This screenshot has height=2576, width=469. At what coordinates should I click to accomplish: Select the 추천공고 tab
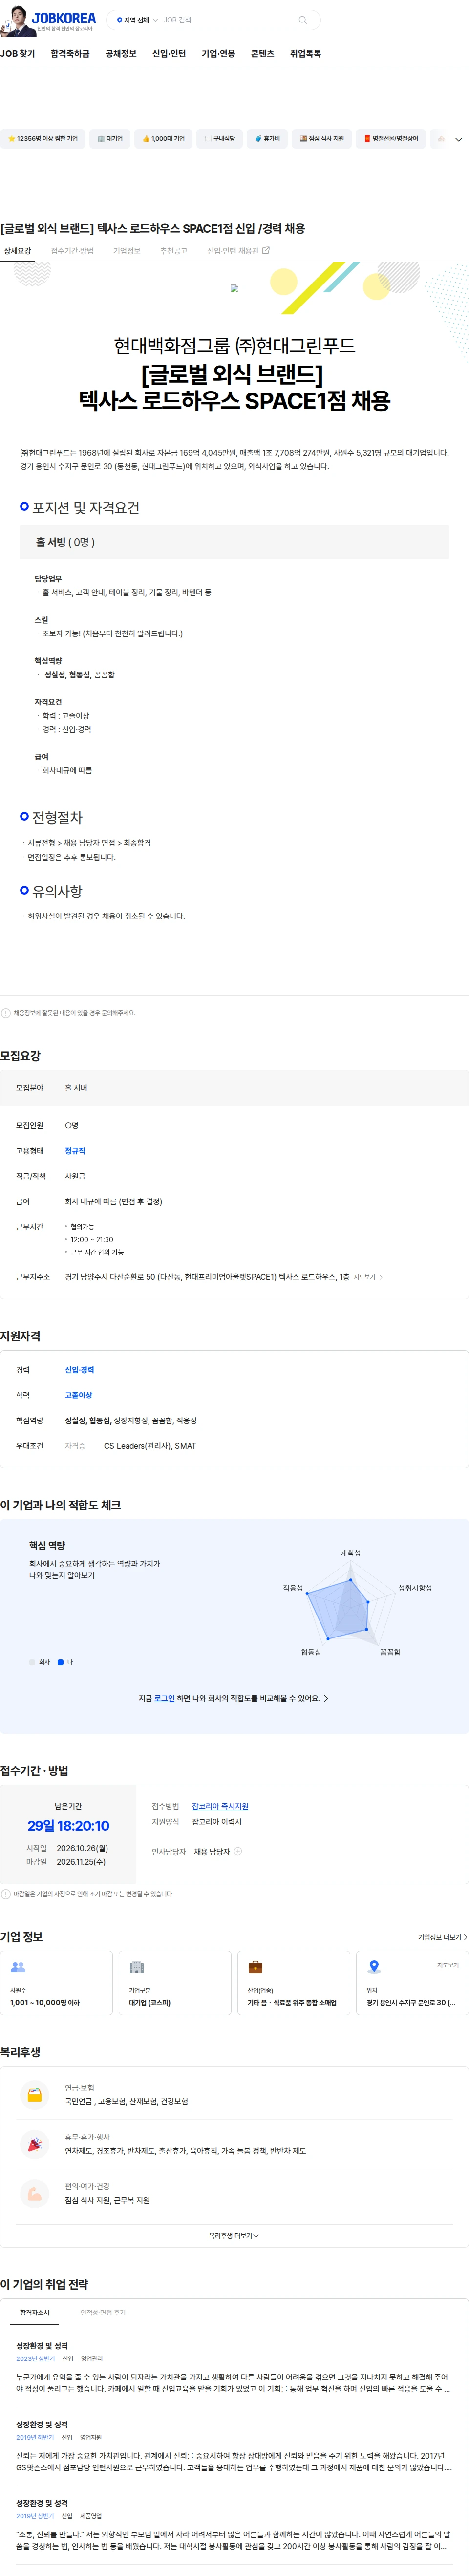(174, 251)
